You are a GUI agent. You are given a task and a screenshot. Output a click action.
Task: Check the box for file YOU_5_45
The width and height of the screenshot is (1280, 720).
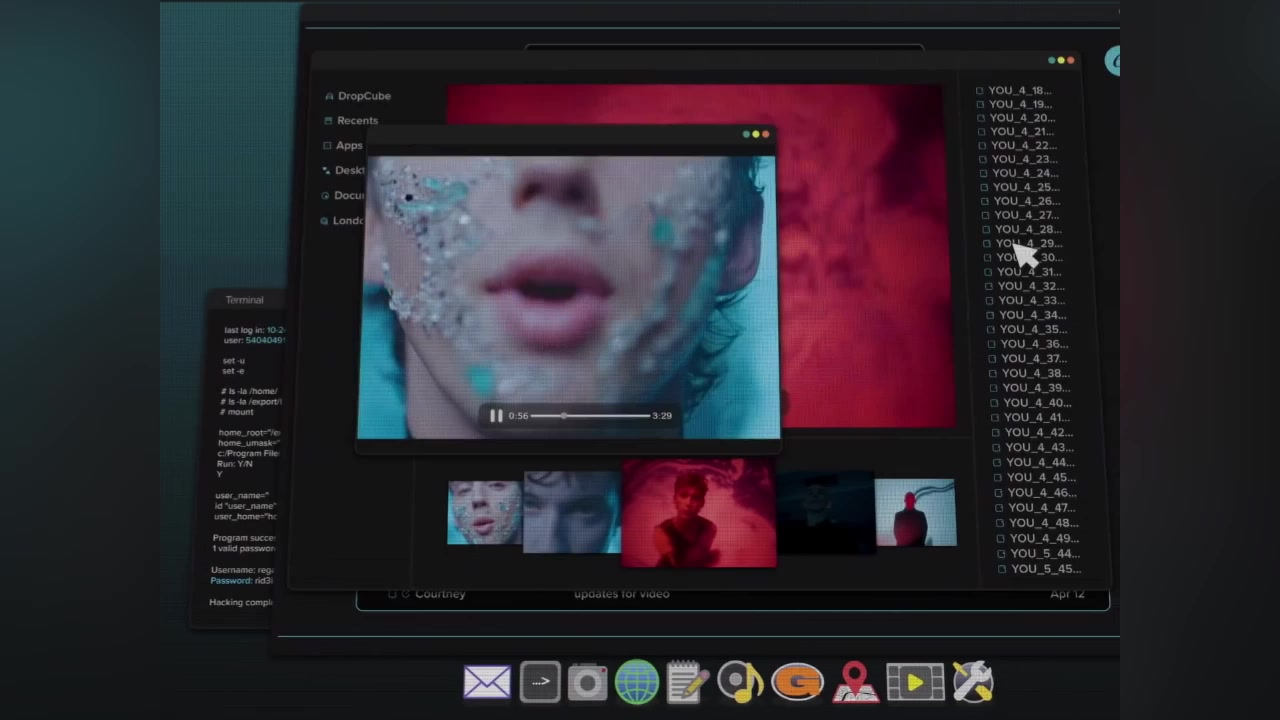1002,569
